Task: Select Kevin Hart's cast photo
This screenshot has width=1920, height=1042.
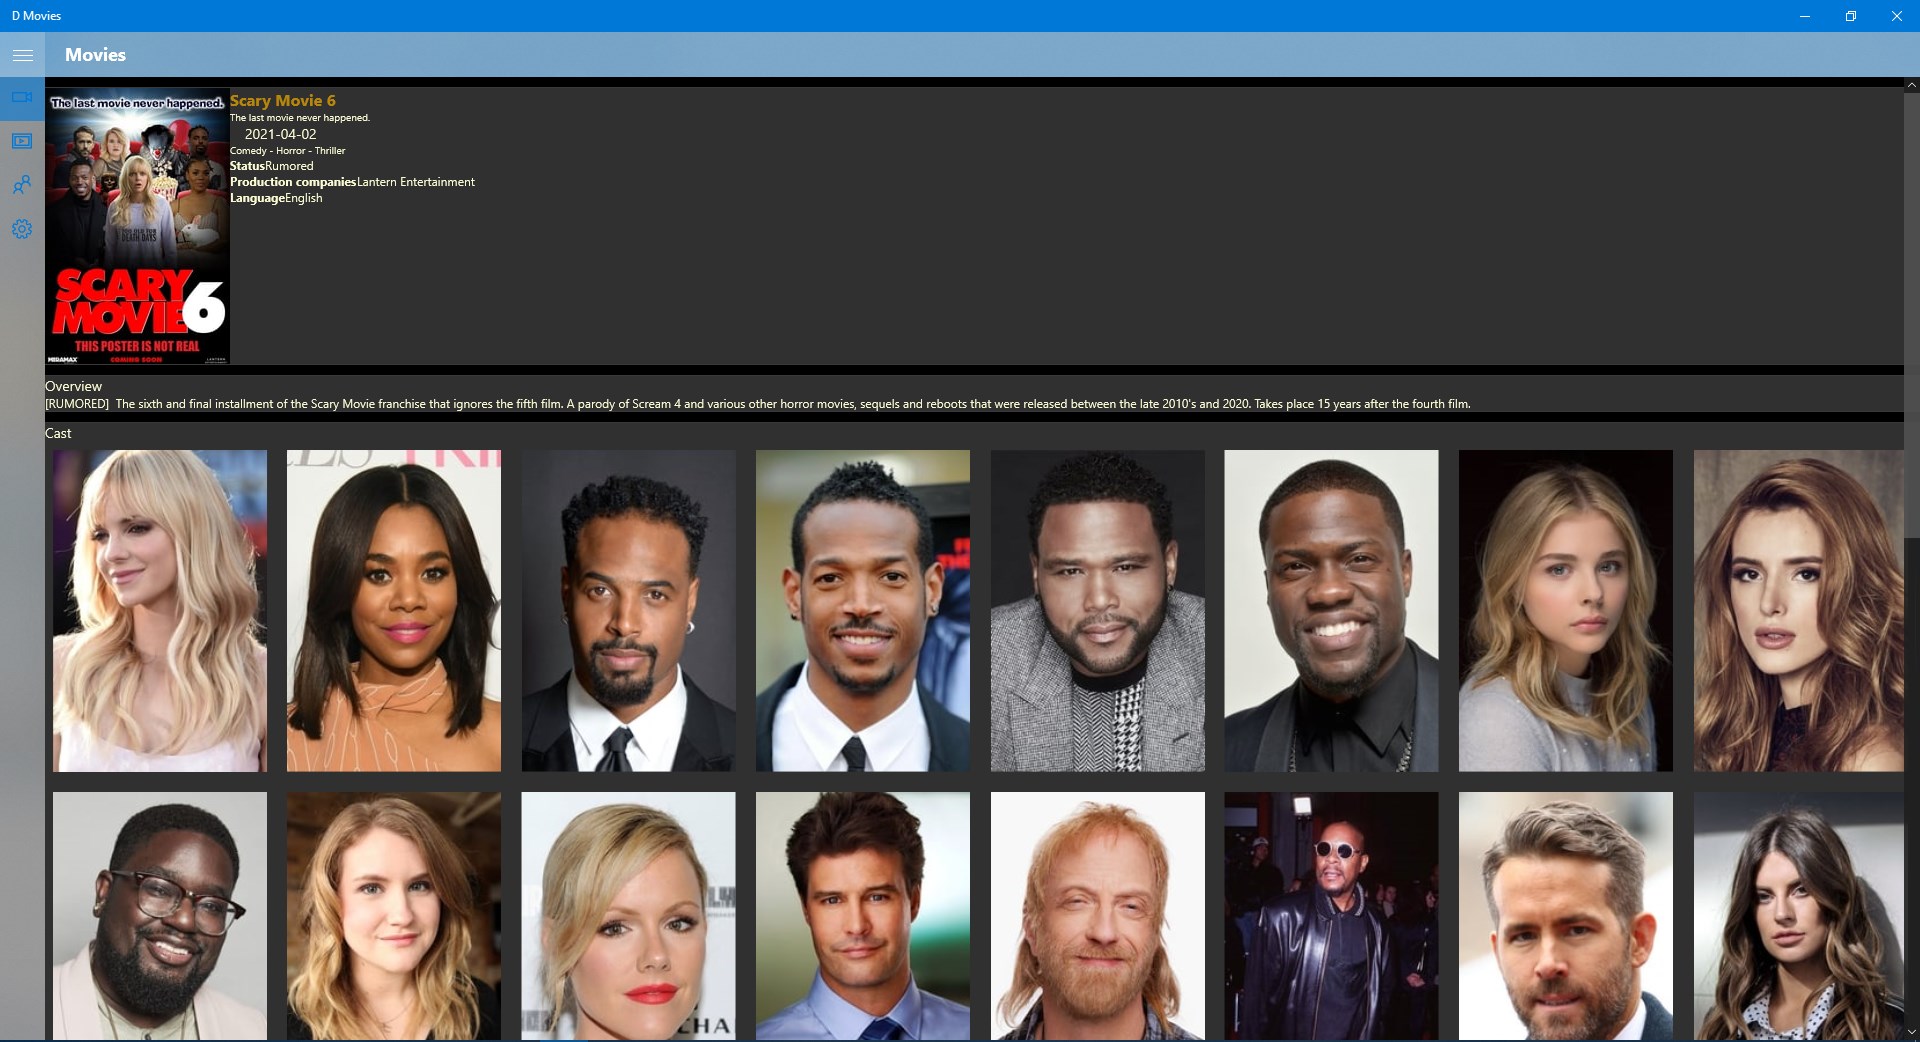Action: [x=1331, y=611]
